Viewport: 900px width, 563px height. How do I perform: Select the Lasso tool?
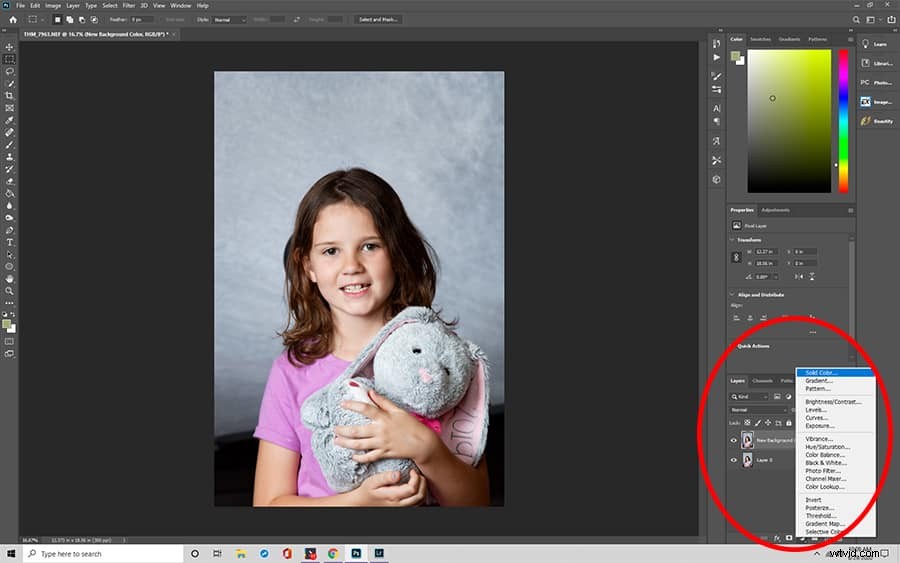coord(9,72)
